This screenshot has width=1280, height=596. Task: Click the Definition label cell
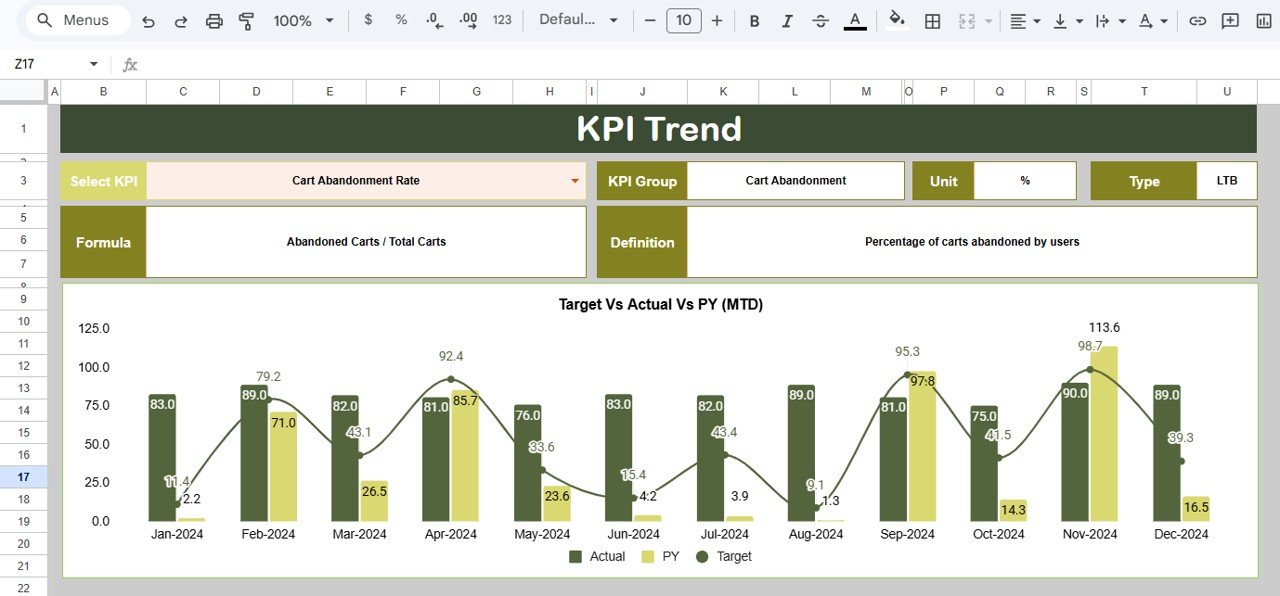pos(642,242)
